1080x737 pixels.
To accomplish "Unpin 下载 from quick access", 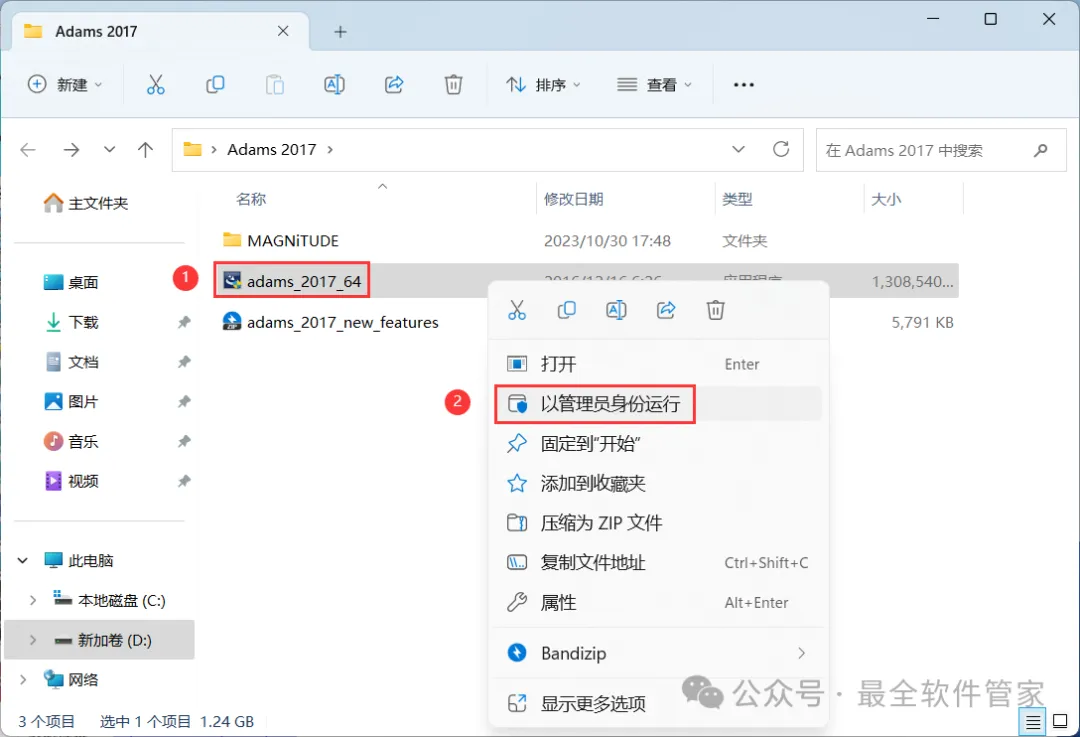I will coord(184,322).
